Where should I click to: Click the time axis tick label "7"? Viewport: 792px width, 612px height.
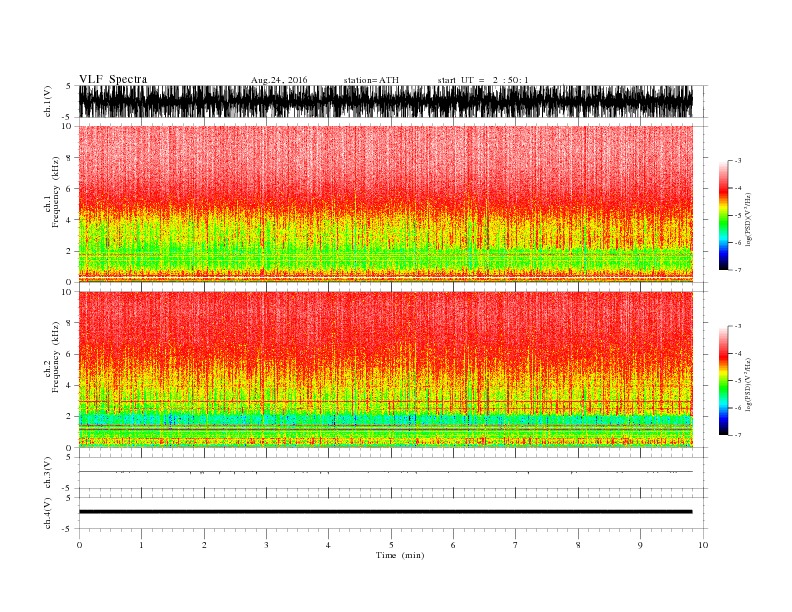click(515, 545)
